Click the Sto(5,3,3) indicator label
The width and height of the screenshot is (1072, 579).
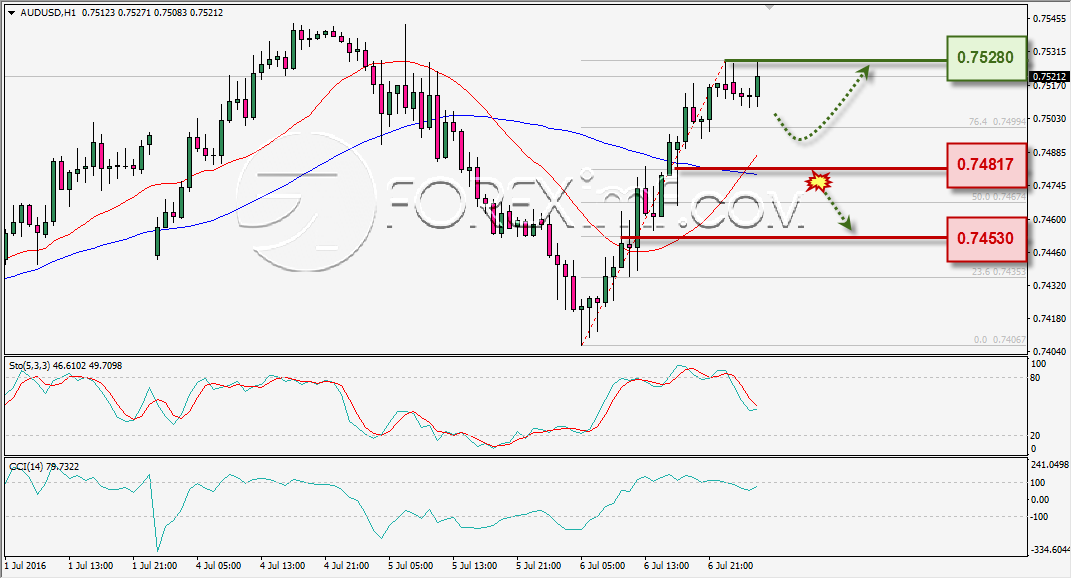pyautogui.click(x=29, y=366)
